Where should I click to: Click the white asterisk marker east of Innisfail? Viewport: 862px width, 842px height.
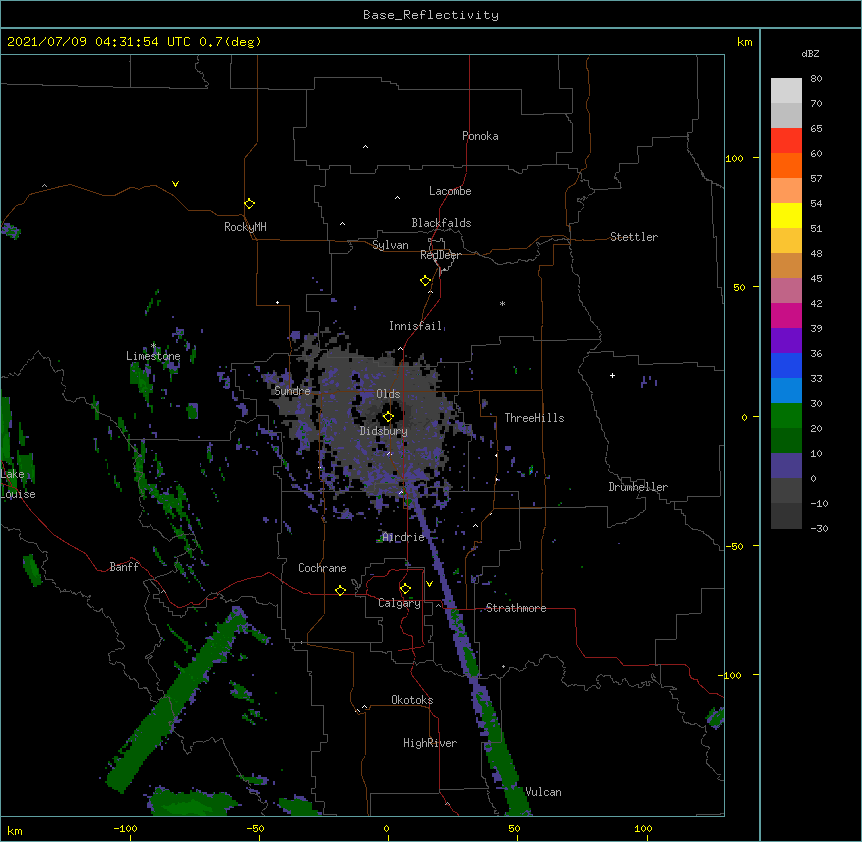[x=502, y=303]
